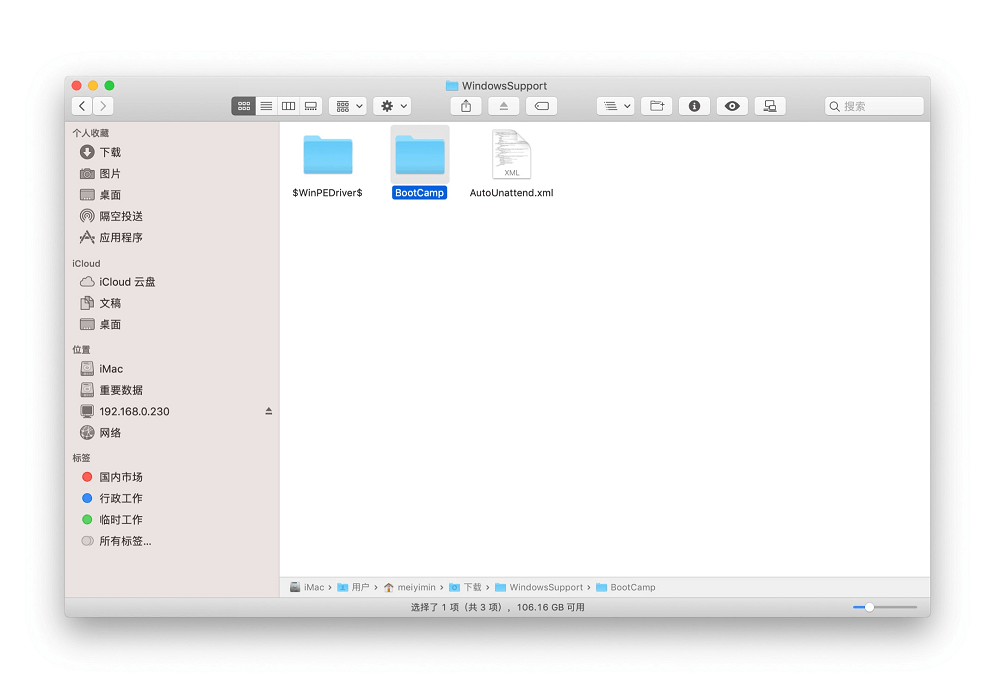Select 应用程序 in the sidebar
Screen dimensions: 1000x693
tap(120, 238)
